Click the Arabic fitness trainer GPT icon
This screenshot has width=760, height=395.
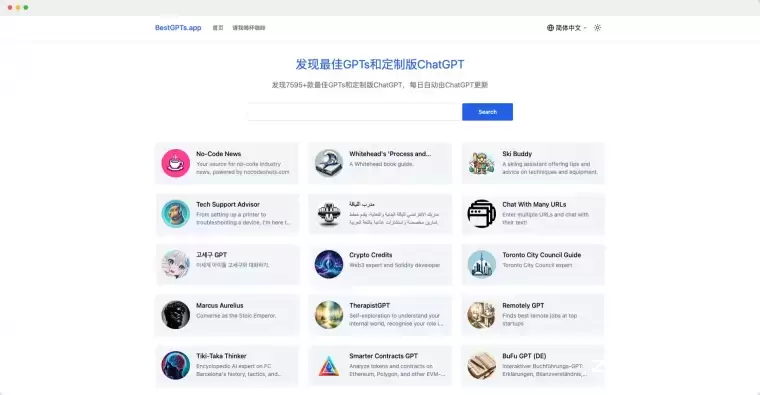tap(329, 214)
